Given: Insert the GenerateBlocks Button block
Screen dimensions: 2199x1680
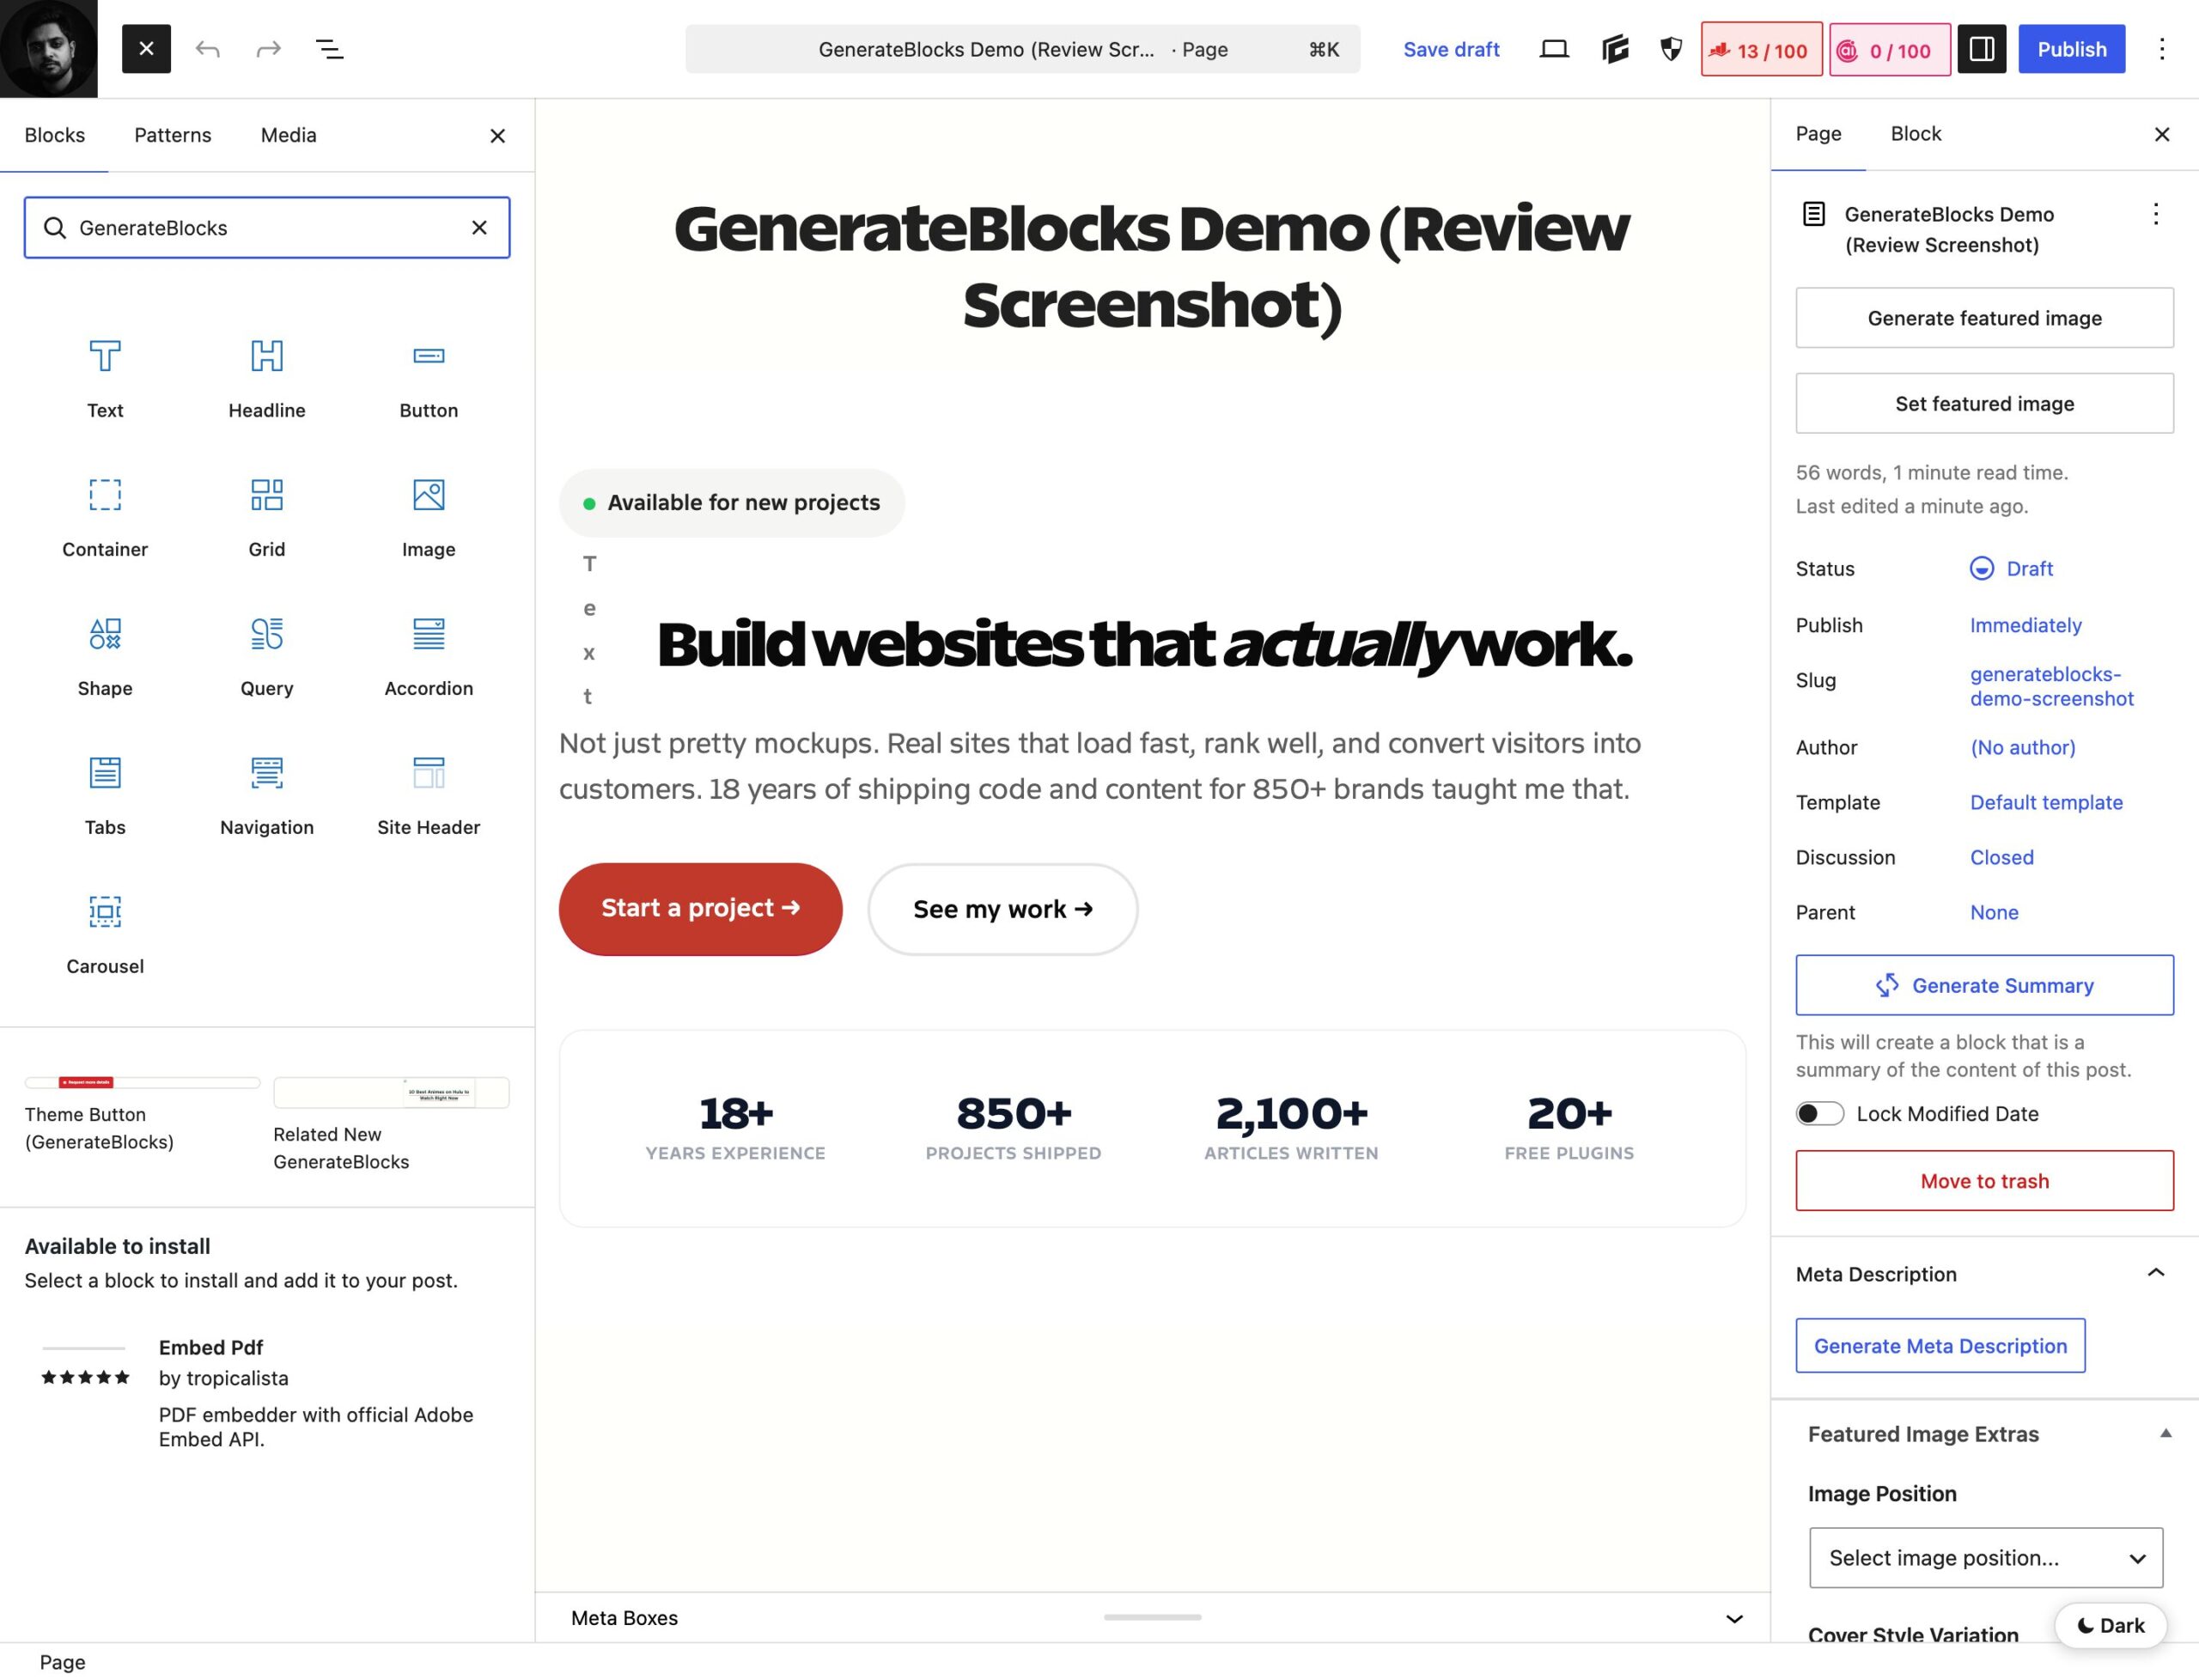Looking at the screenshot, I should [x=428, y=379].
